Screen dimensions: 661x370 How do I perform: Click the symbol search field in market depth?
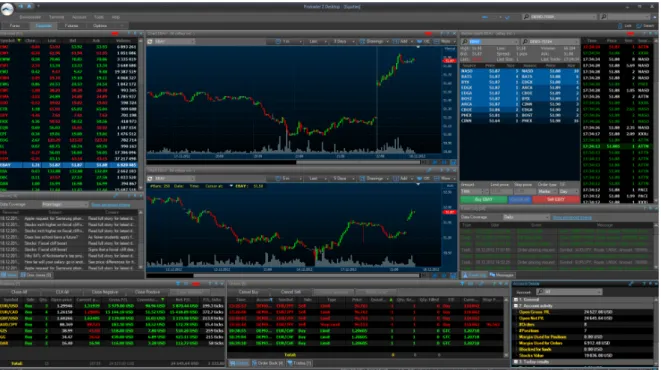pos(489,42)
